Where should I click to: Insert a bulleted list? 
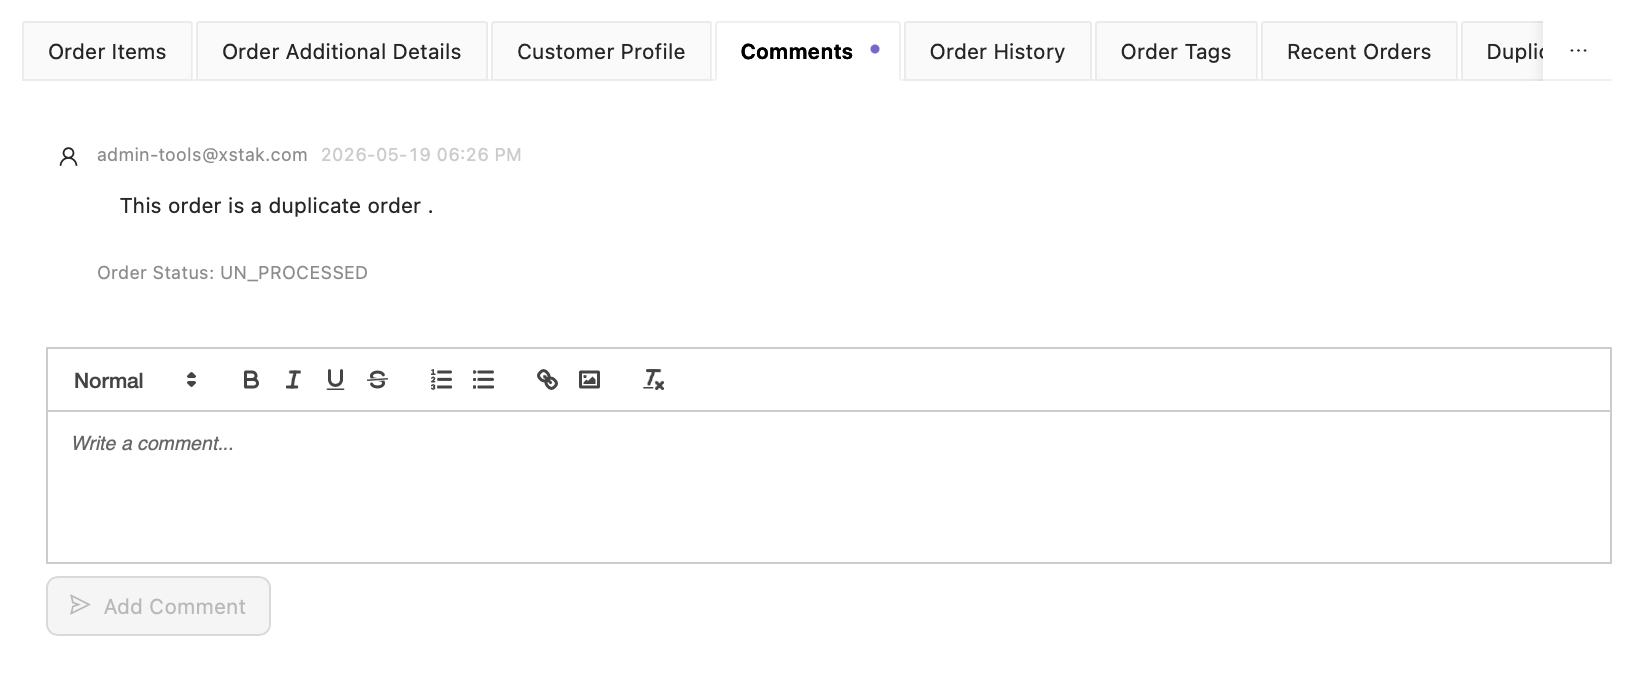483,380
